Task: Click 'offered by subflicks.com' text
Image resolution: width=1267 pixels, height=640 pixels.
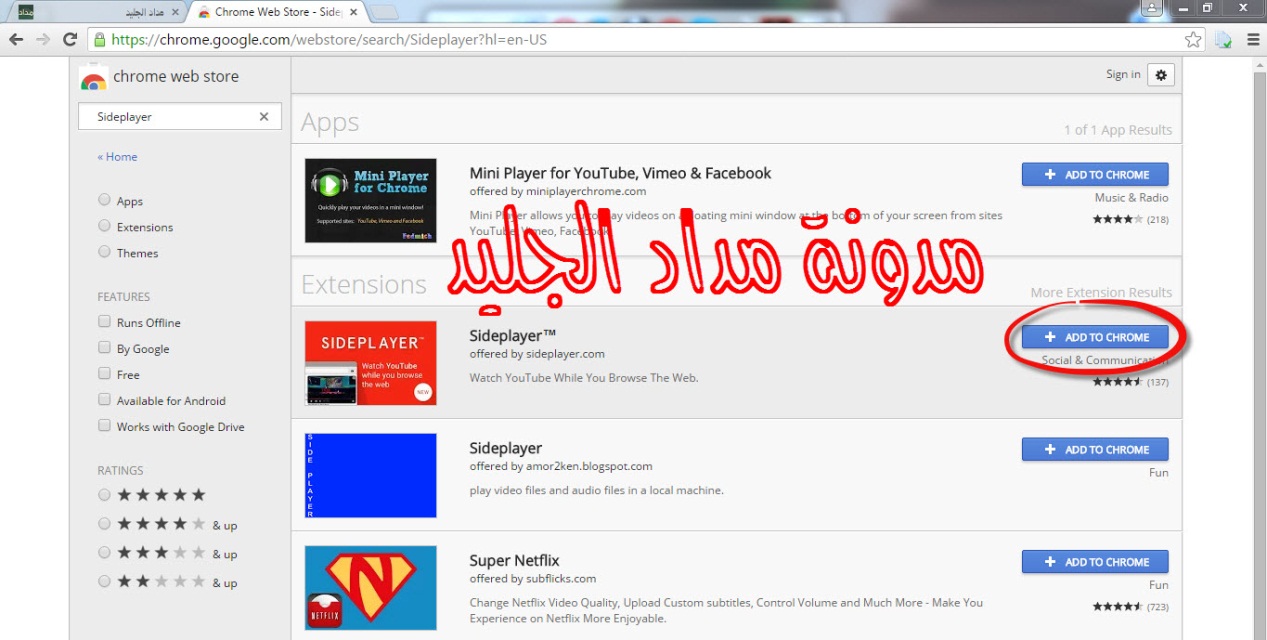Action: 533,578
